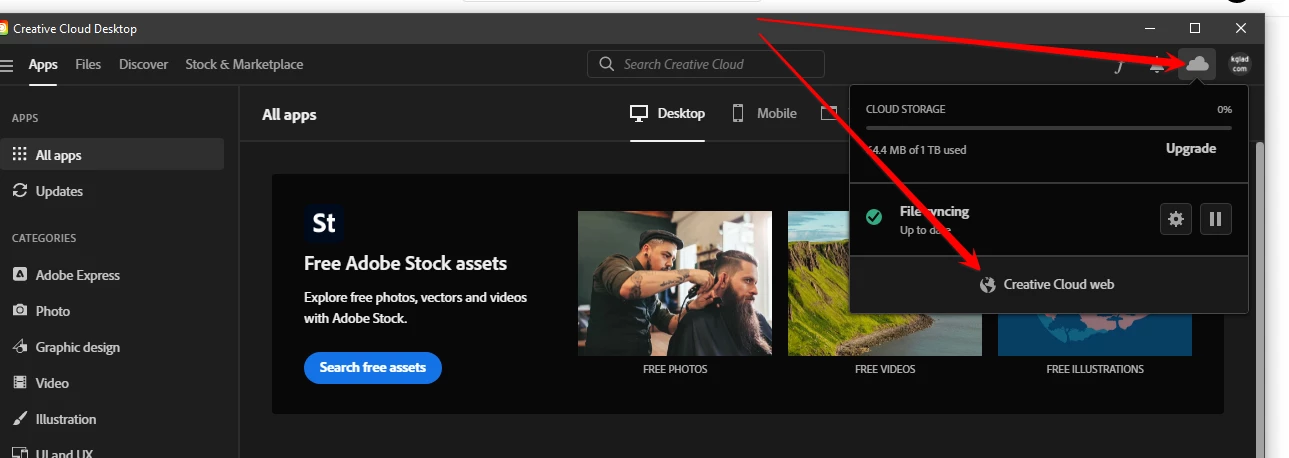The height and width of the screenshot is (458, 1289).
Task: Open the Free Illustrations thumbnail
Action: pyautogui.click(x=1095, y=335)
